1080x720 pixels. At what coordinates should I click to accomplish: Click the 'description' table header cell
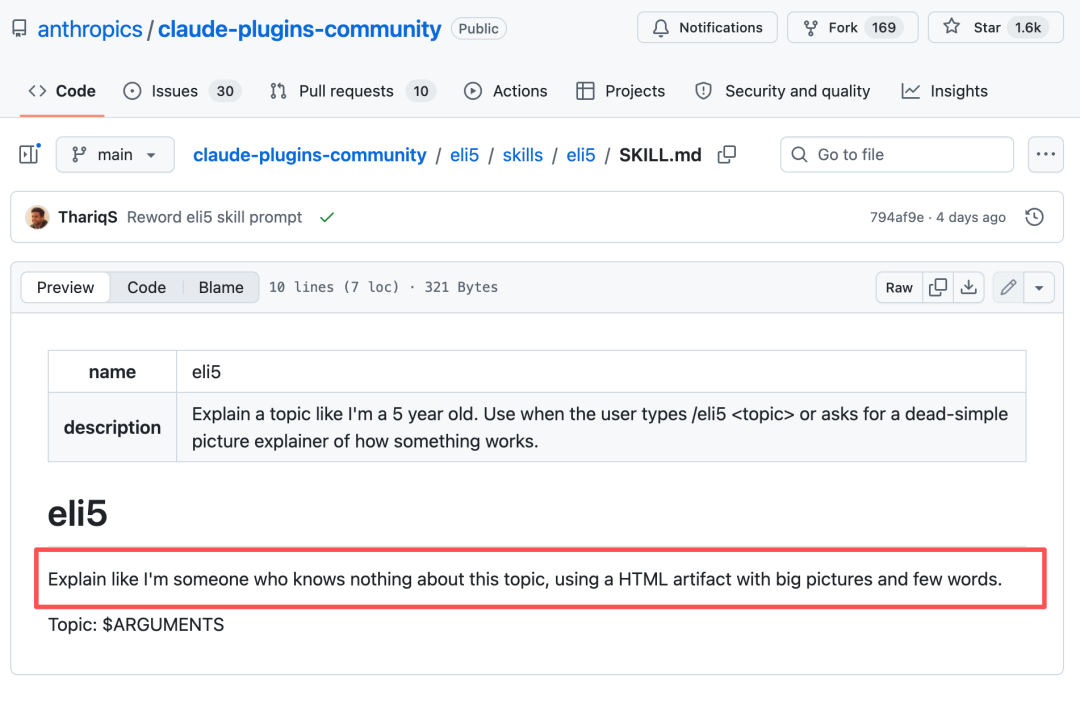pyautogui.click(x=112, y=427)
